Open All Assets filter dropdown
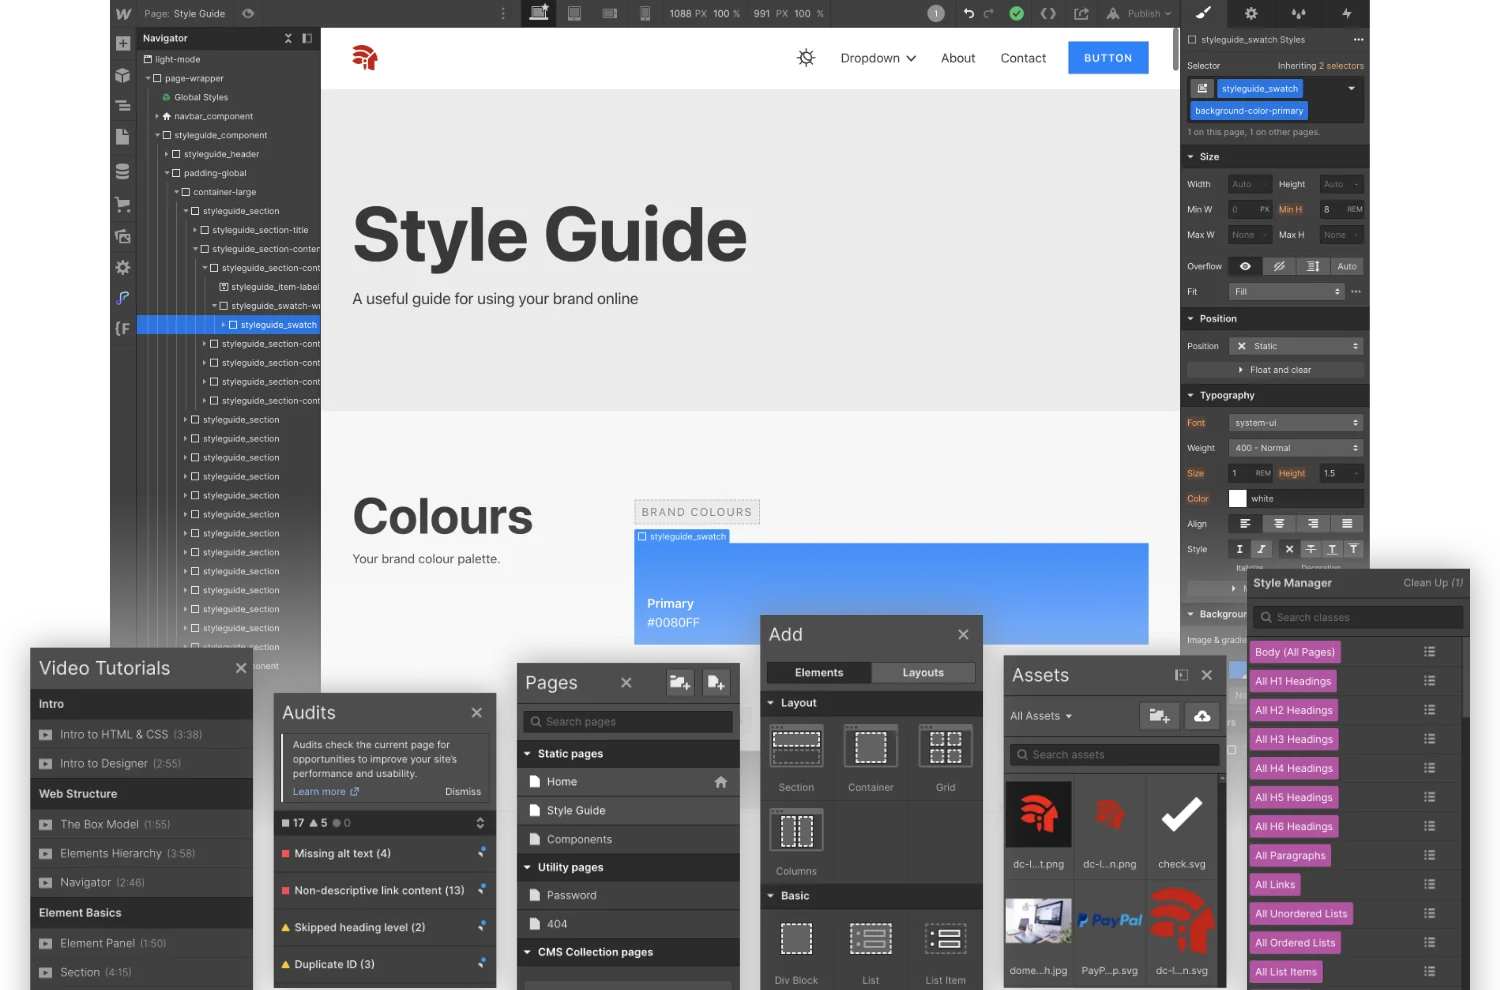The height and width of the screenshot is (990, 1500). click(1041, 716)
